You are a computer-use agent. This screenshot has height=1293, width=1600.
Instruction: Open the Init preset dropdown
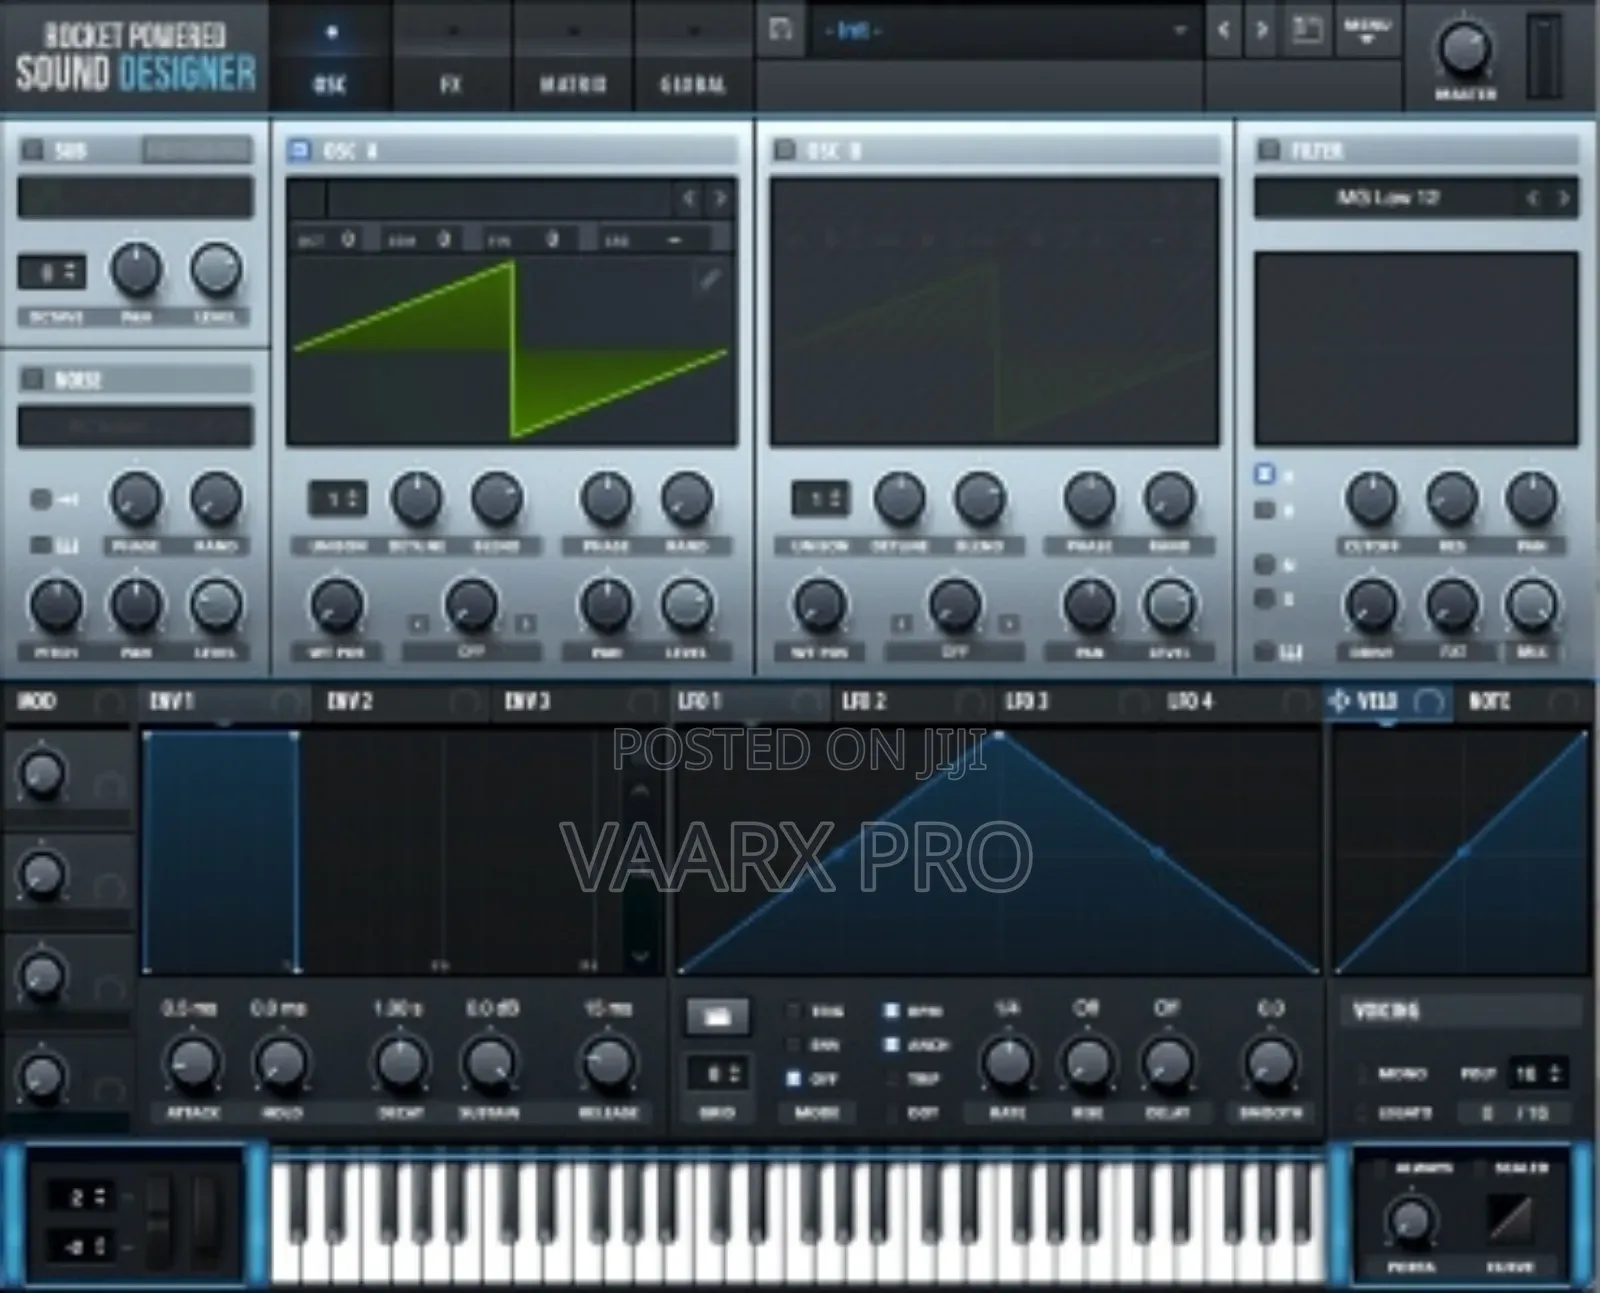(1005, 30)
